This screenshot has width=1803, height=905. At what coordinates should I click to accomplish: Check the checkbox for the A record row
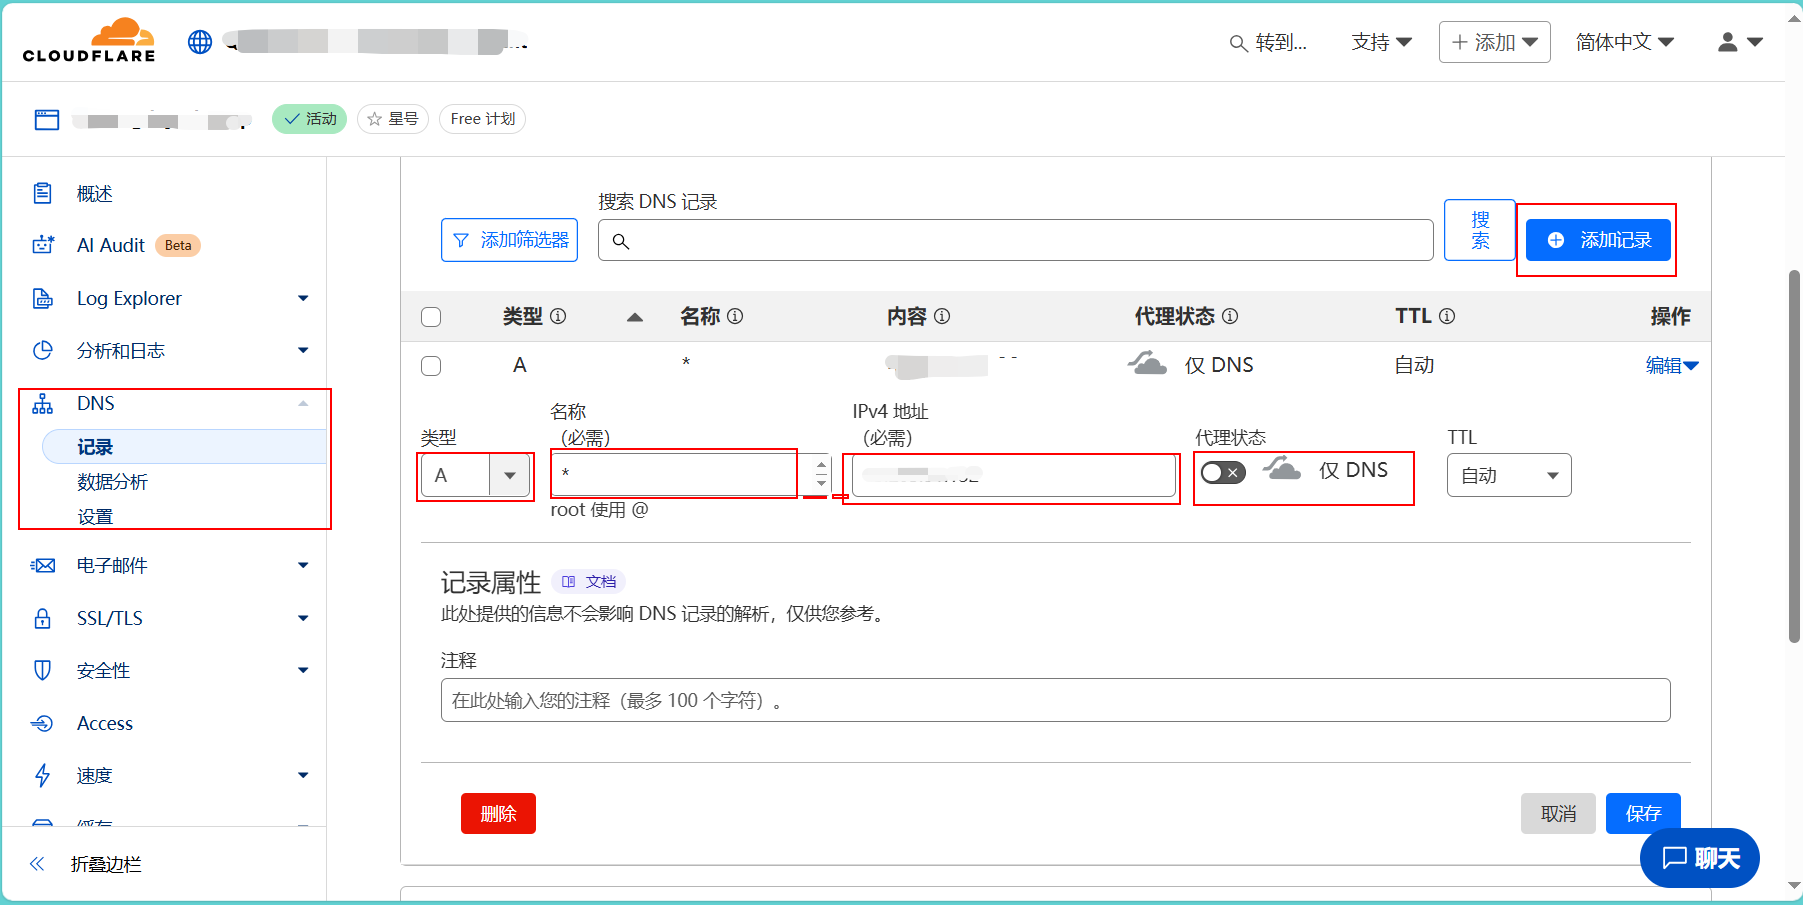431,366
